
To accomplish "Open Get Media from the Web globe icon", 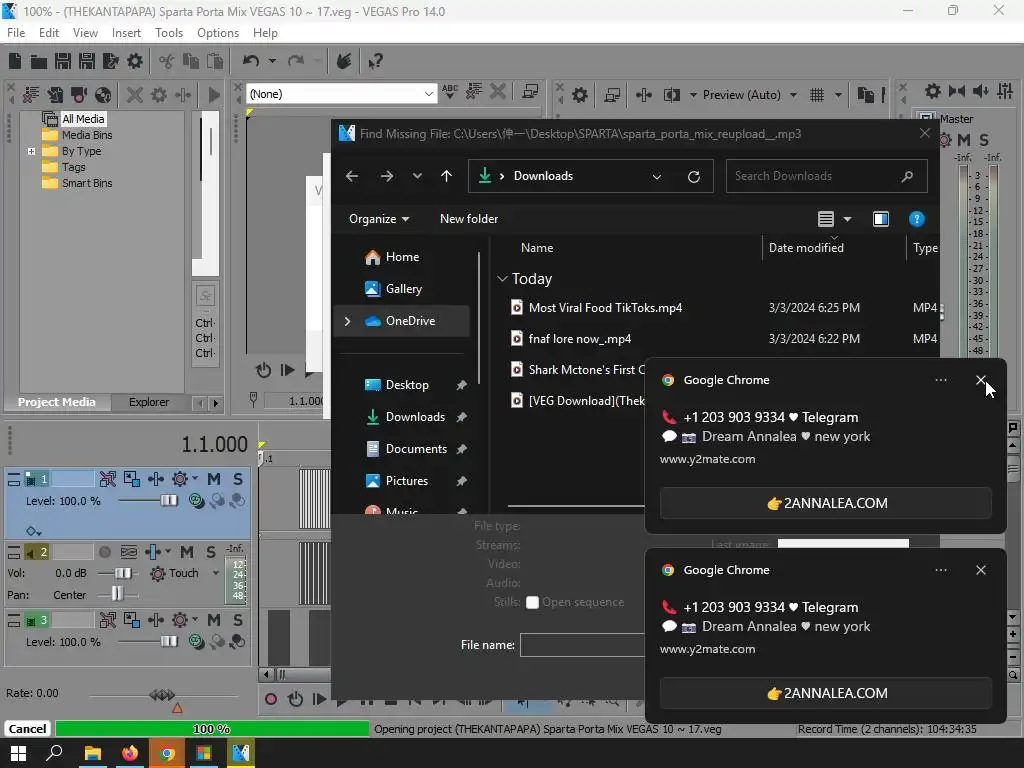I will tap(103, 95).
